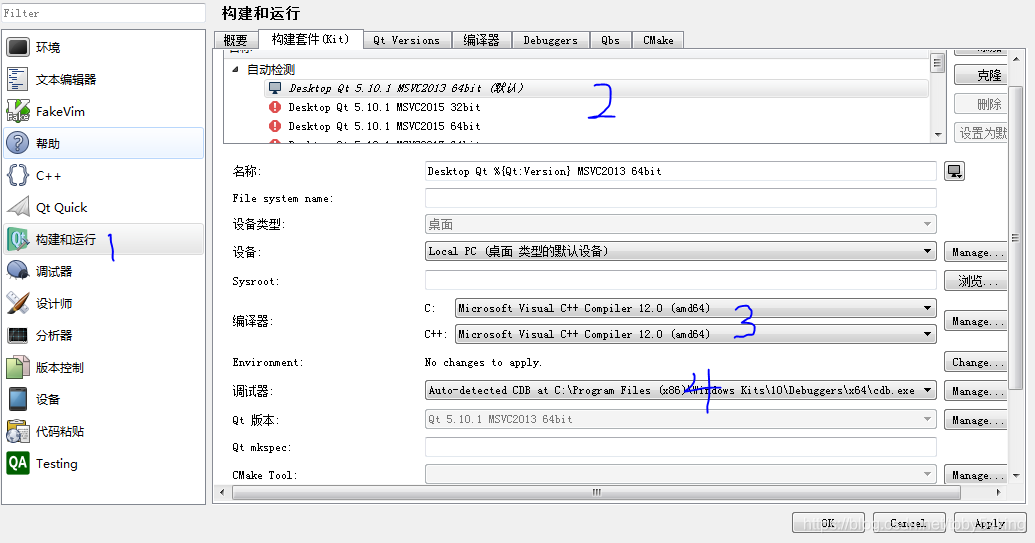1035x543 pixels.
Task: Switch to the 概要 tab
Action: (x=236, y=40)
